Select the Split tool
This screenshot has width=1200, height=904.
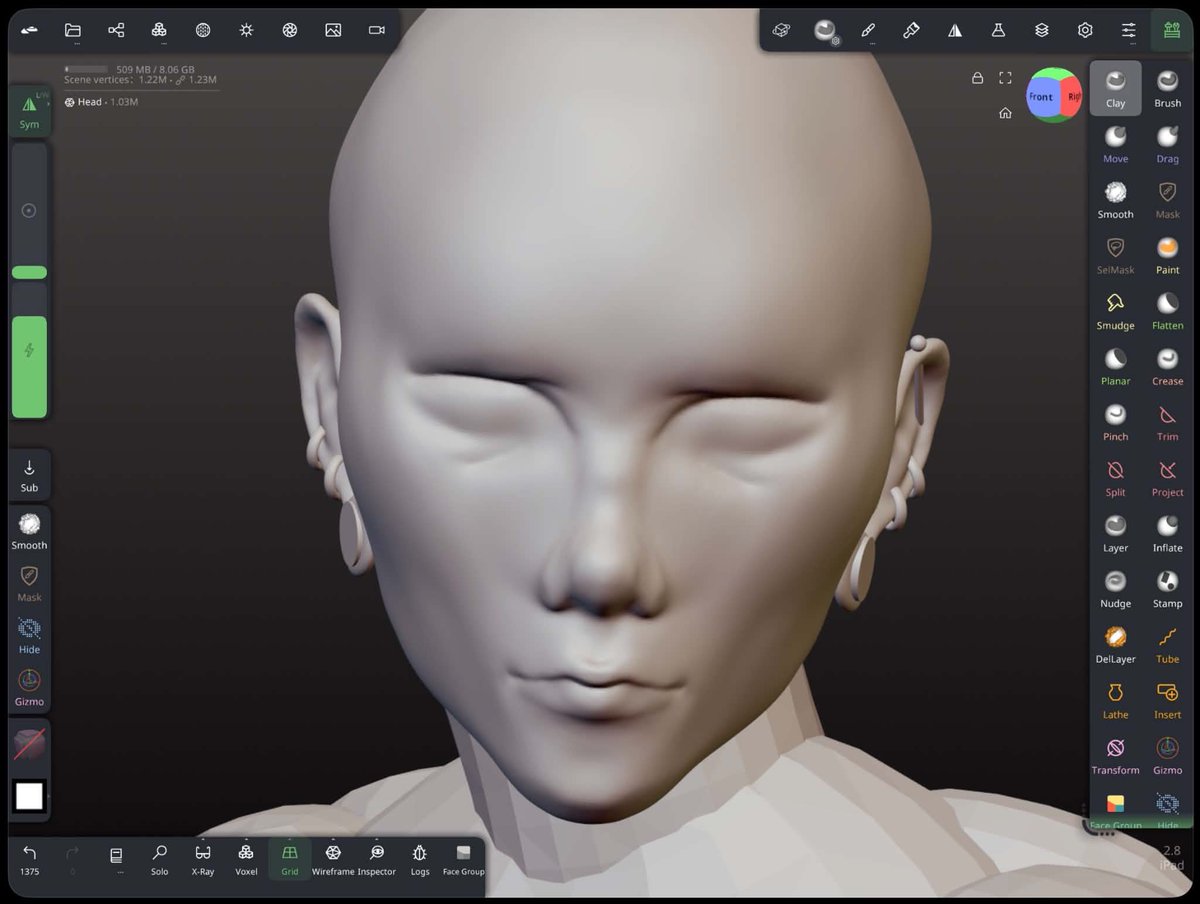click(1116, 478)
